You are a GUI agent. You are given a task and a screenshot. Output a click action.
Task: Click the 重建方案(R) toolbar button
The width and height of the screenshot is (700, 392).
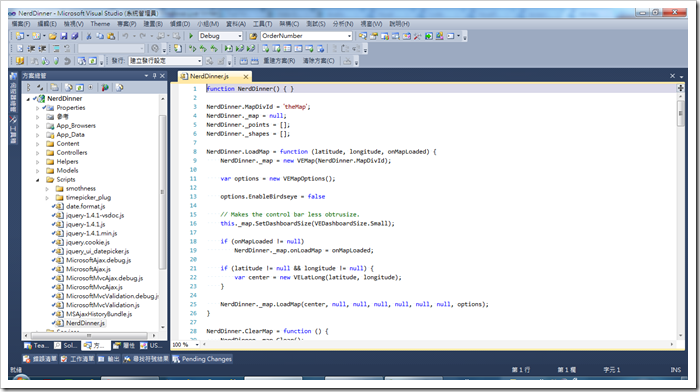[279, 61]
